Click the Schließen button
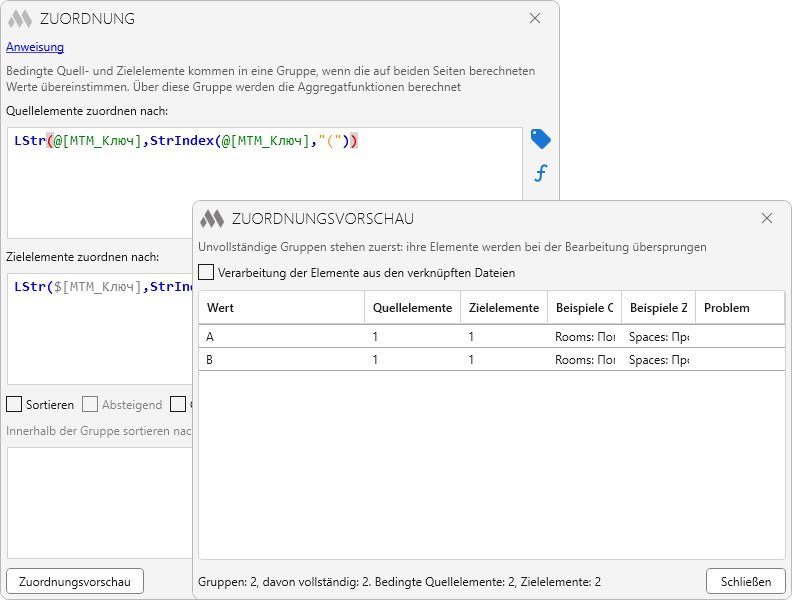Image resolution: width=792 pixels, height=600 pixels. [746, 581]
